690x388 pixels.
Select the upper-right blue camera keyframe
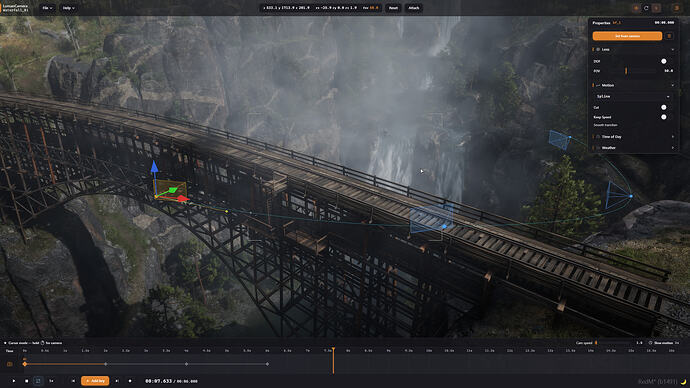[x=559, y=139]
